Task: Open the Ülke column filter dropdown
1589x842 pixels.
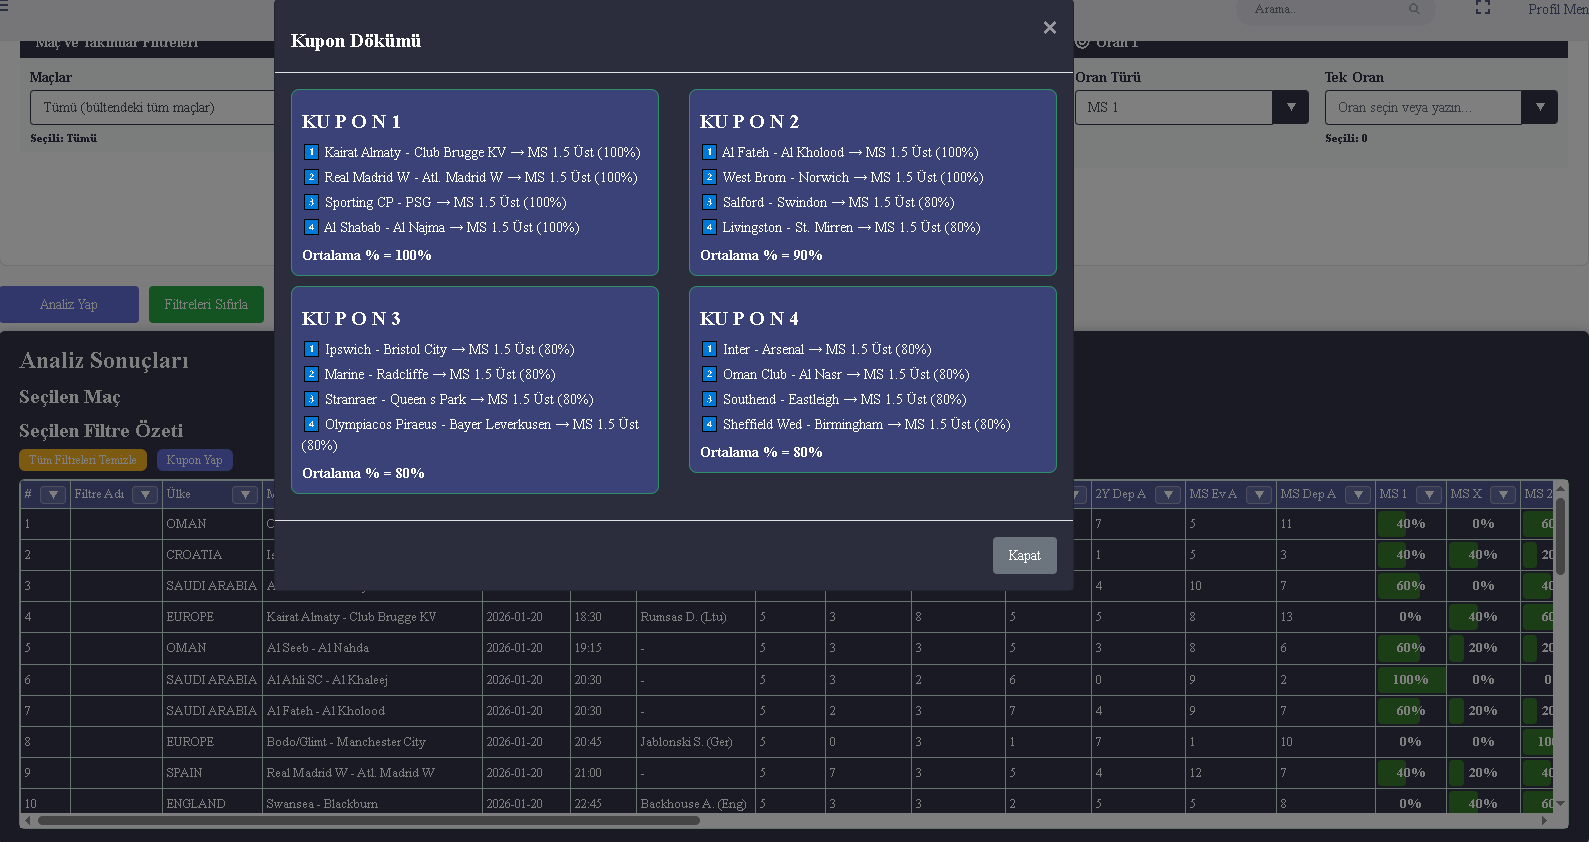Action: 245,495
